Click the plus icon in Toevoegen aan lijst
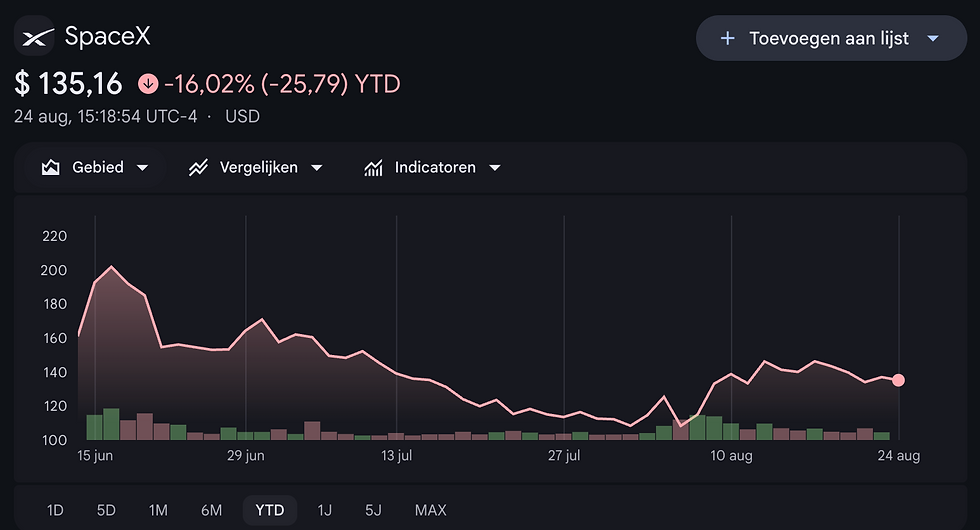Image resolution: width=980 pixels, height=530 pixels. [x=727, y=39]
